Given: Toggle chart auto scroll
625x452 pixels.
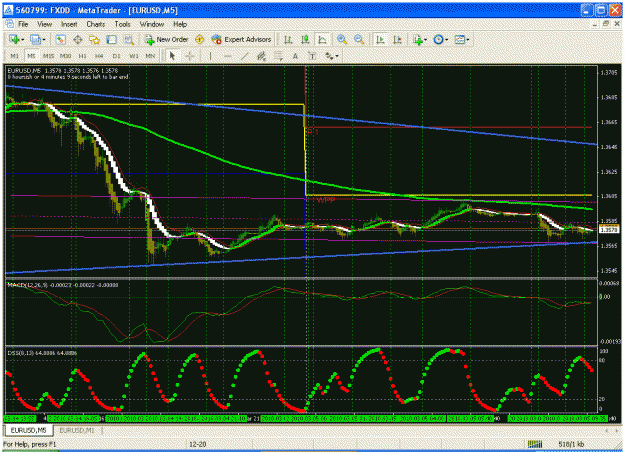Looking at the screenshot, I should tap(380, 39).
